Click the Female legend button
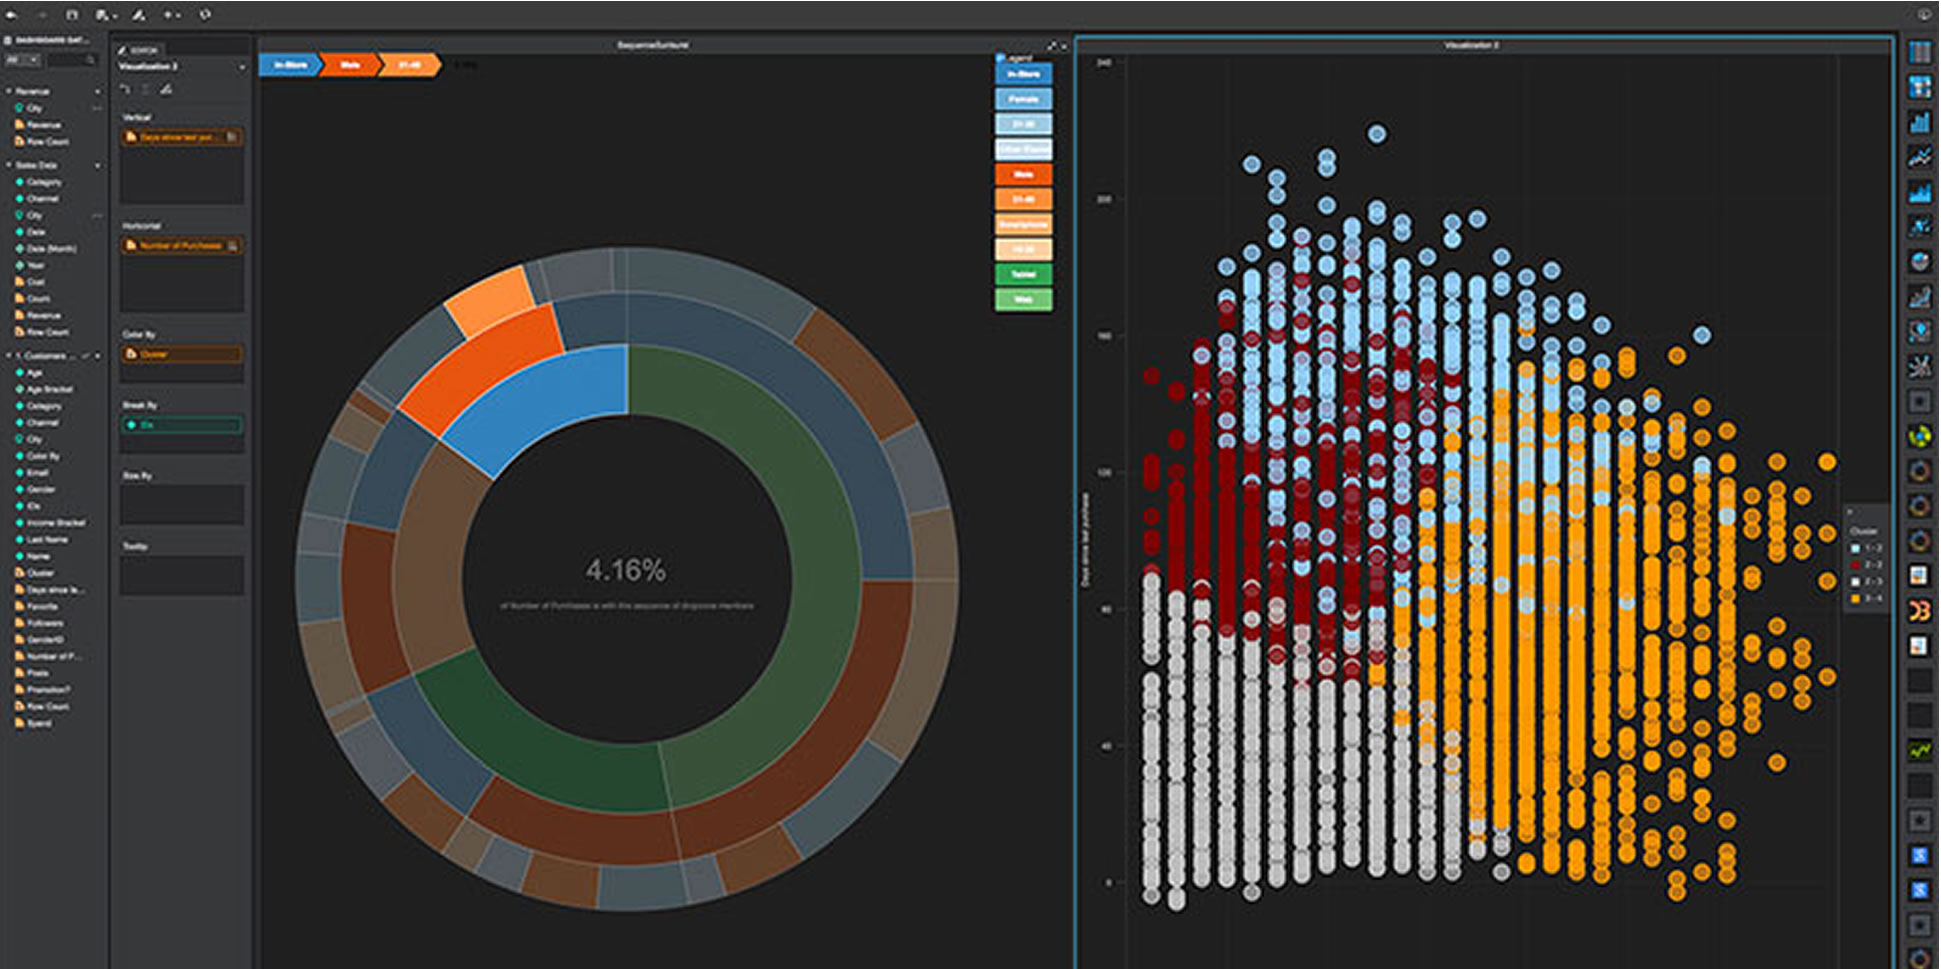The width and height of the screenshot is (1941, 969). 1023,99
